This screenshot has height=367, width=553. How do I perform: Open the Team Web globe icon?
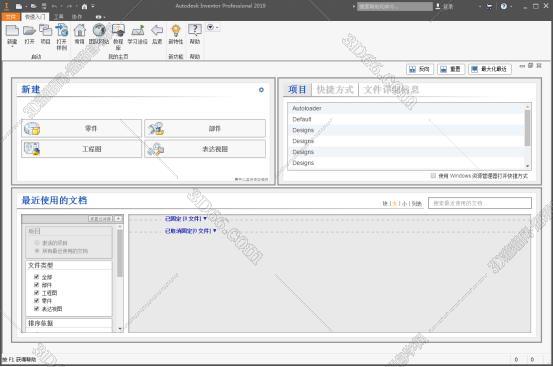point(99,30)
